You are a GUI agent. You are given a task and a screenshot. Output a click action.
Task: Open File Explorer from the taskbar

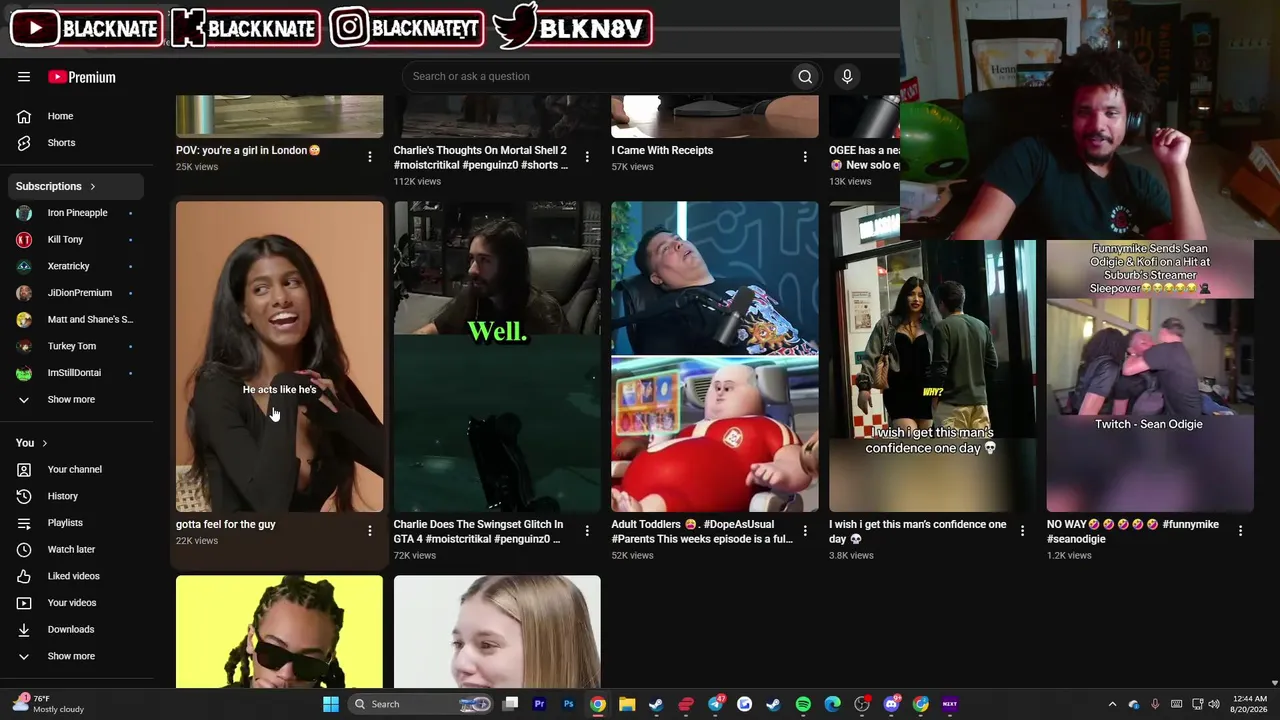pyautogui.click(x=627, y=704)
